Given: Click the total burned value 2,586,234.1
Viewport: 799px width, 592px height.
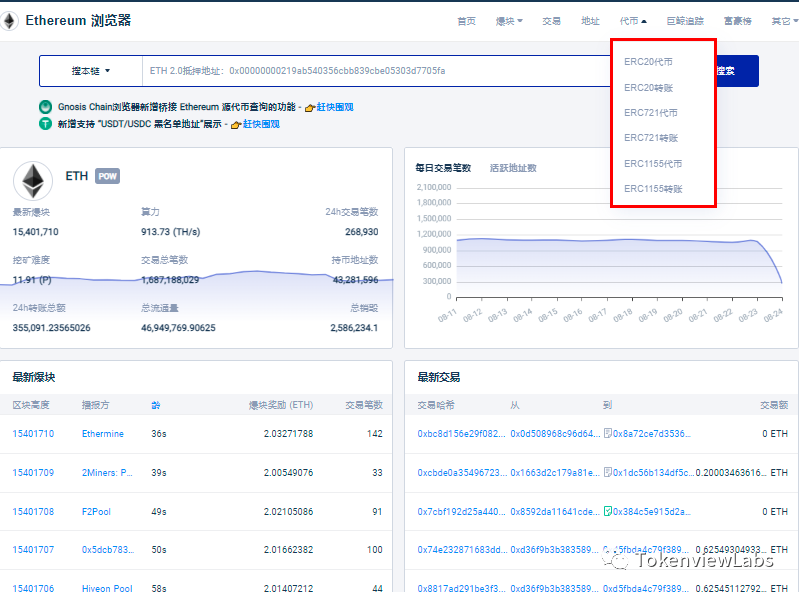Looking at the screenshot, I should [x=354, y=328].
